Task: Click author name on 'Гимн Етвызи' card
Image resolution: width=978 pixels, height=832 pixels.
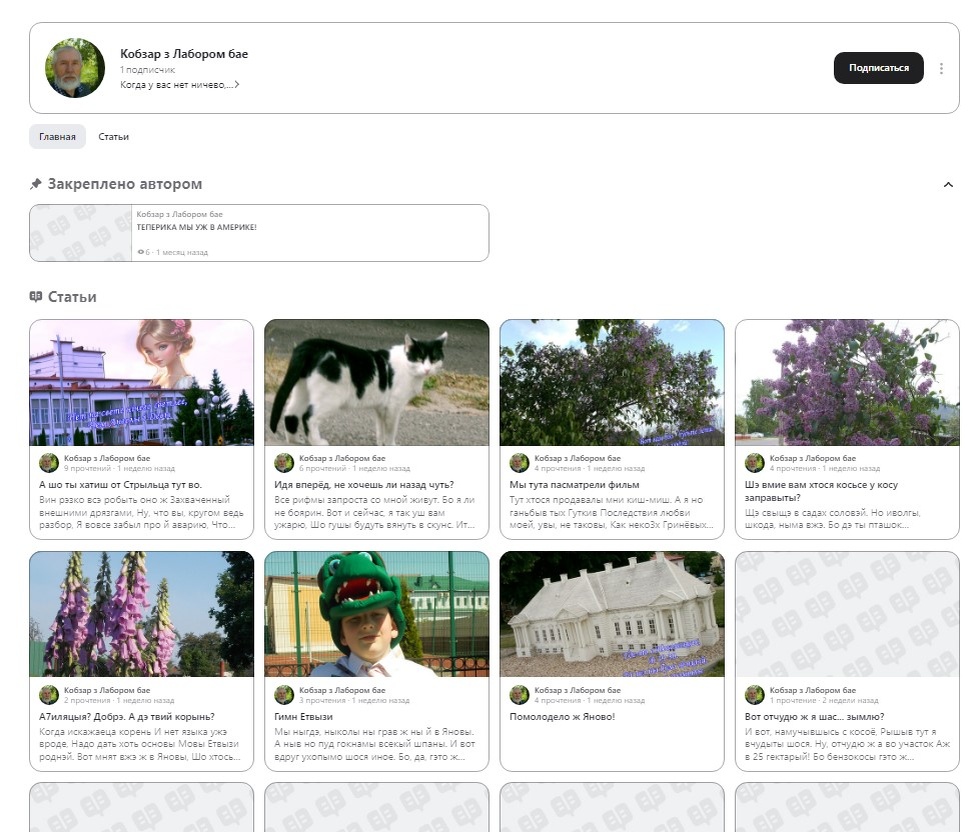Action: [342, 690]
